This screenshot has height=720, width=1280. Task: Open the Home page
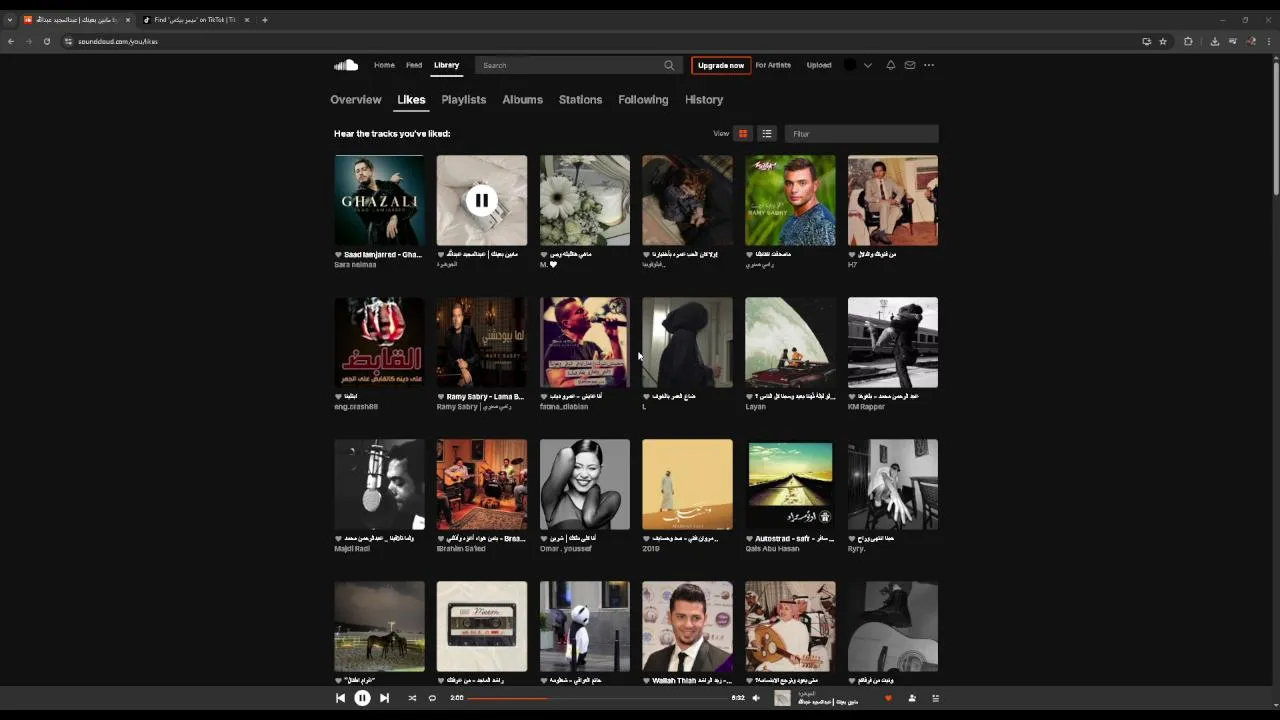[384, 65]
